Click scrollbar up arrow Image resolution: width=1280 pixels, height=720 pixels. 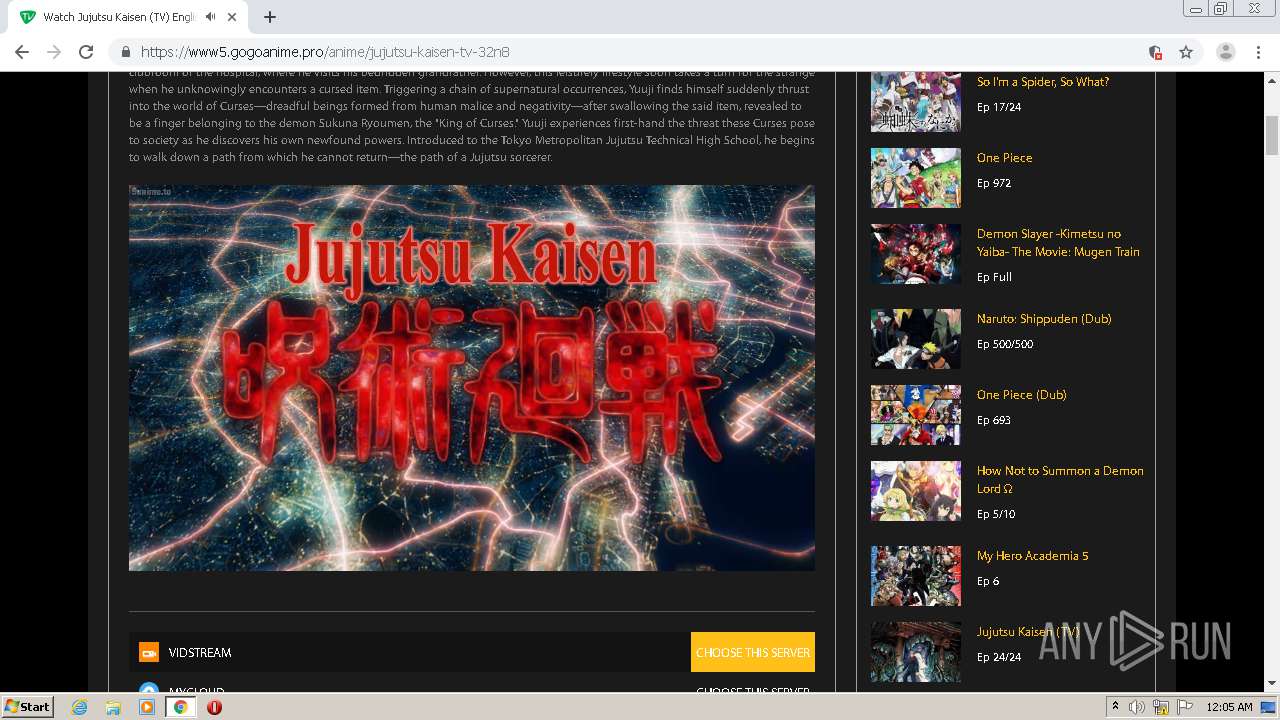(x=1272, y=79)
